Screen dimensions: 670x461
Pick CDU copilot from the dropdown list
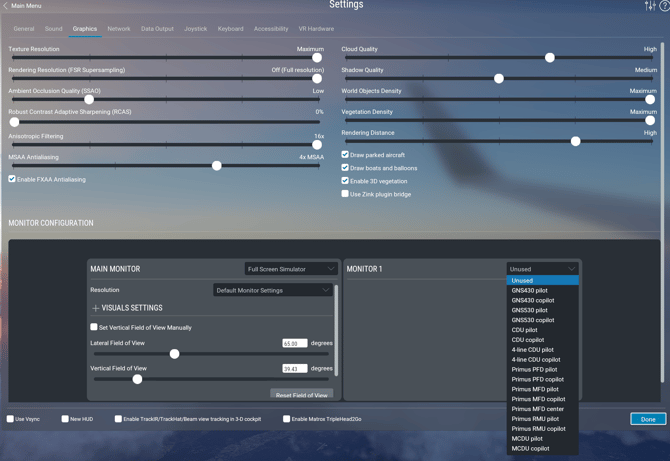(x=543, y=340)
